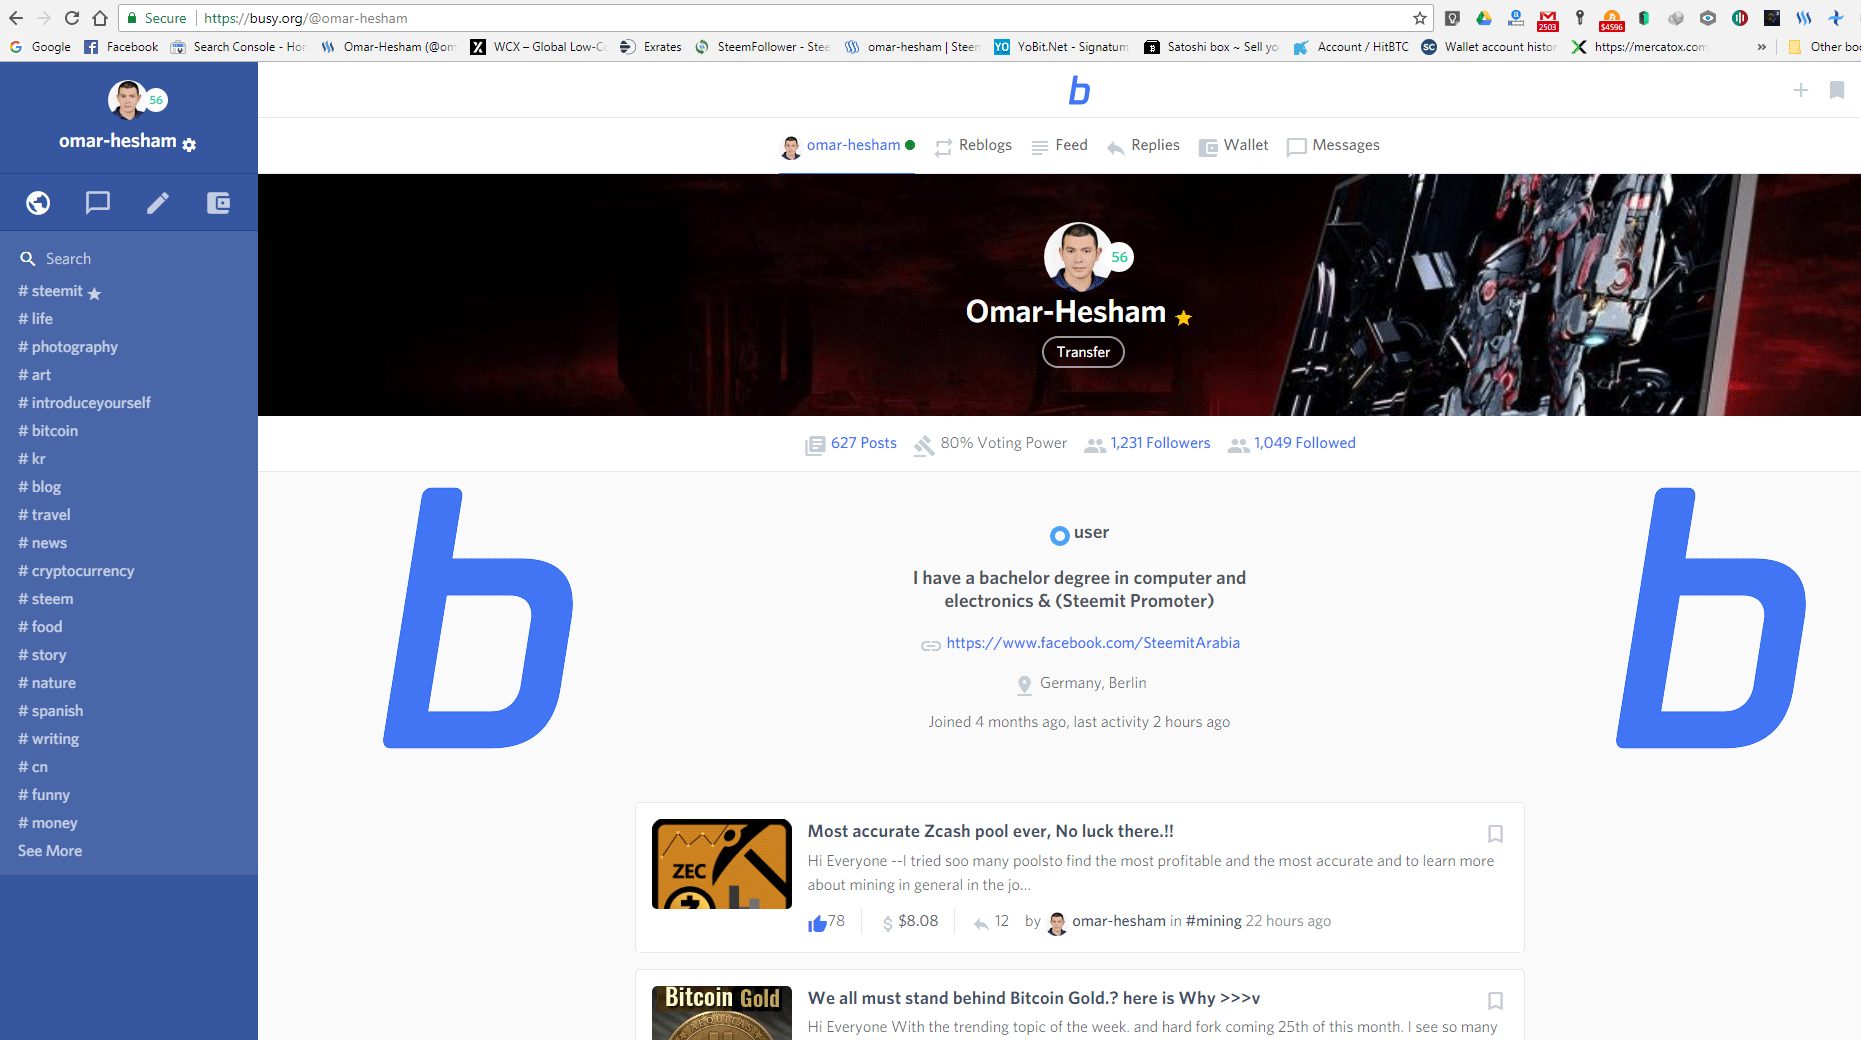
Task: Click the 12 replies count on Zcash post
Action: pos(1002,921)
